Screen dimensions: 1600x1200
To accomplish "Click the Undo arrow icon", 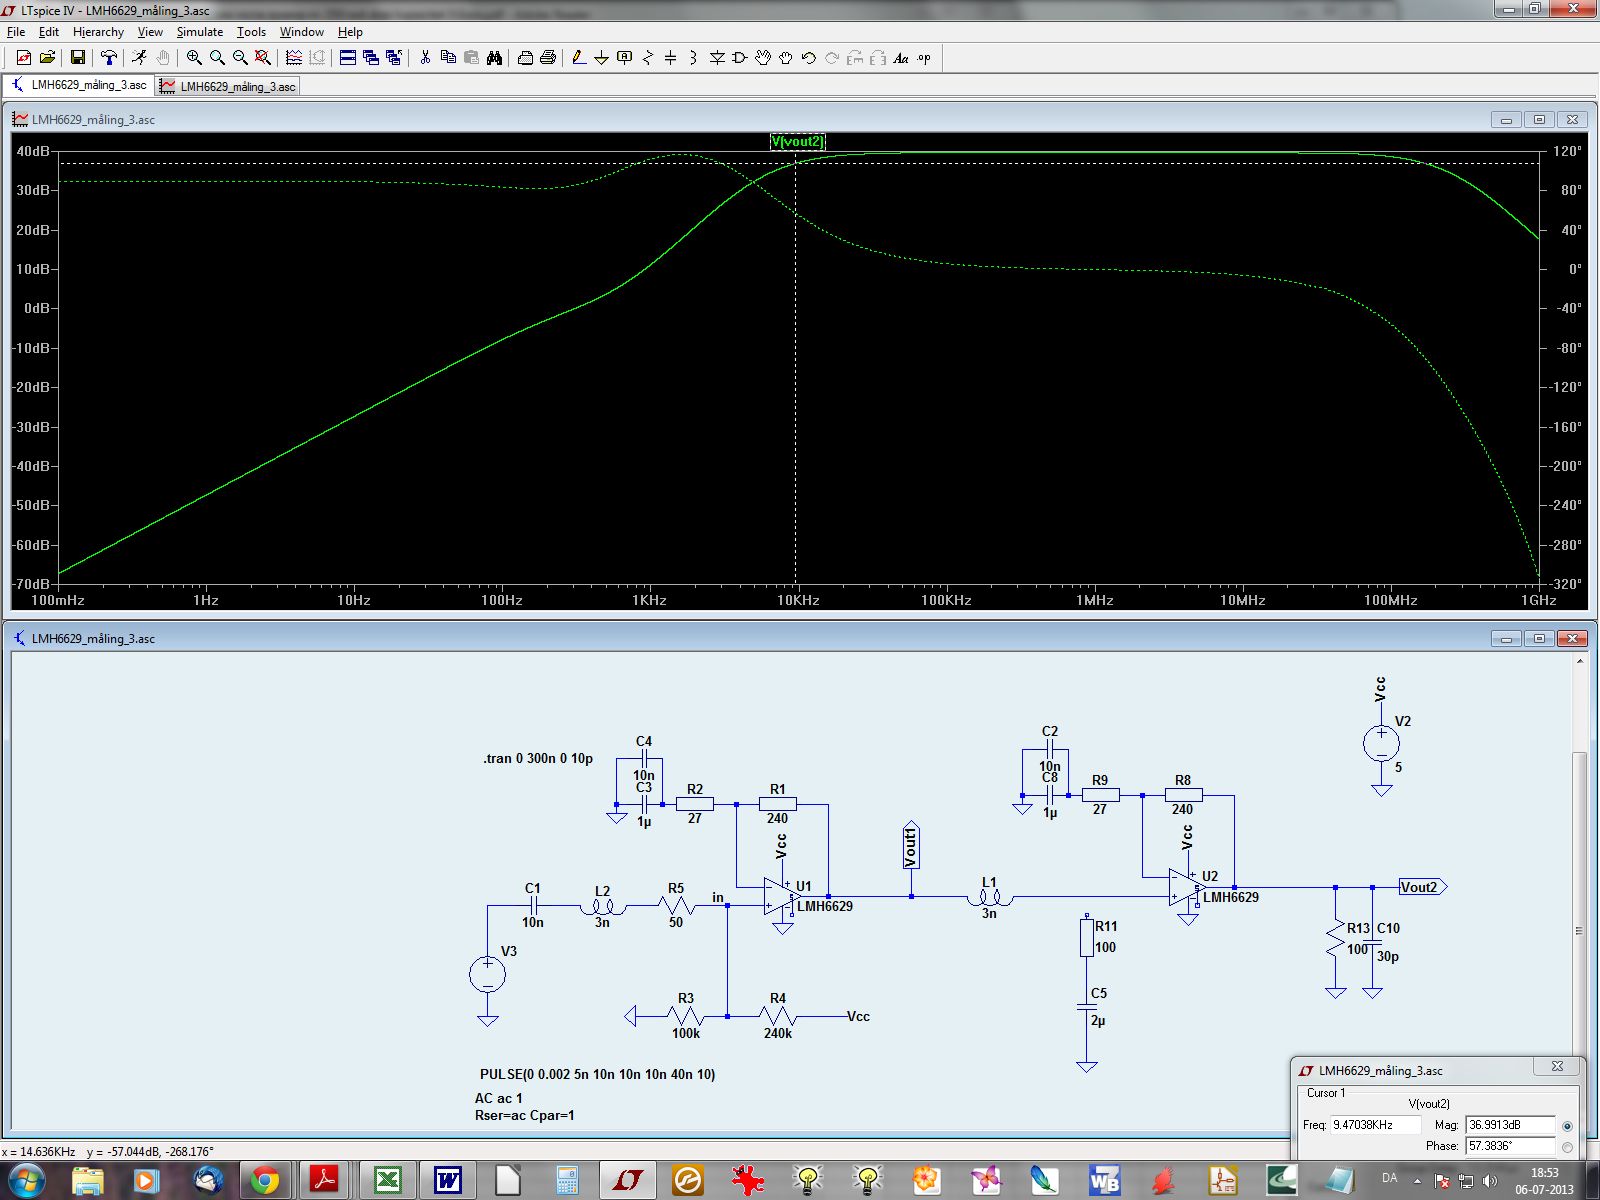I will click(809, 58).
